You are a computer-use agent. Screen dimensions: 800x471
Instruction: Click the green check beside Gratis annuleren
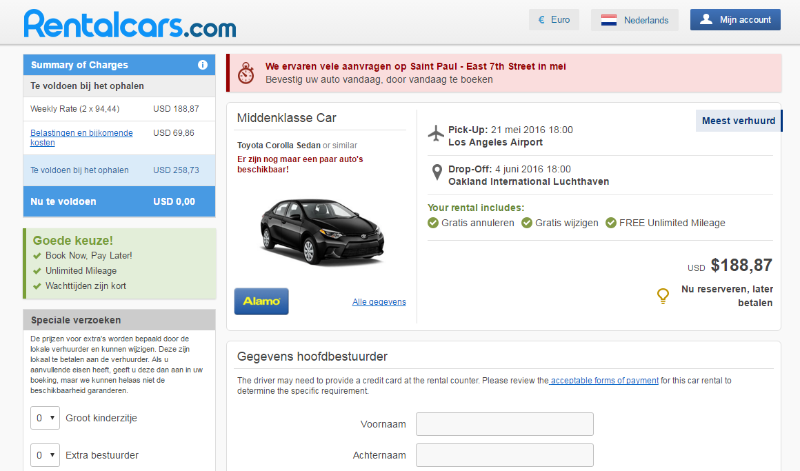[433, 223]
